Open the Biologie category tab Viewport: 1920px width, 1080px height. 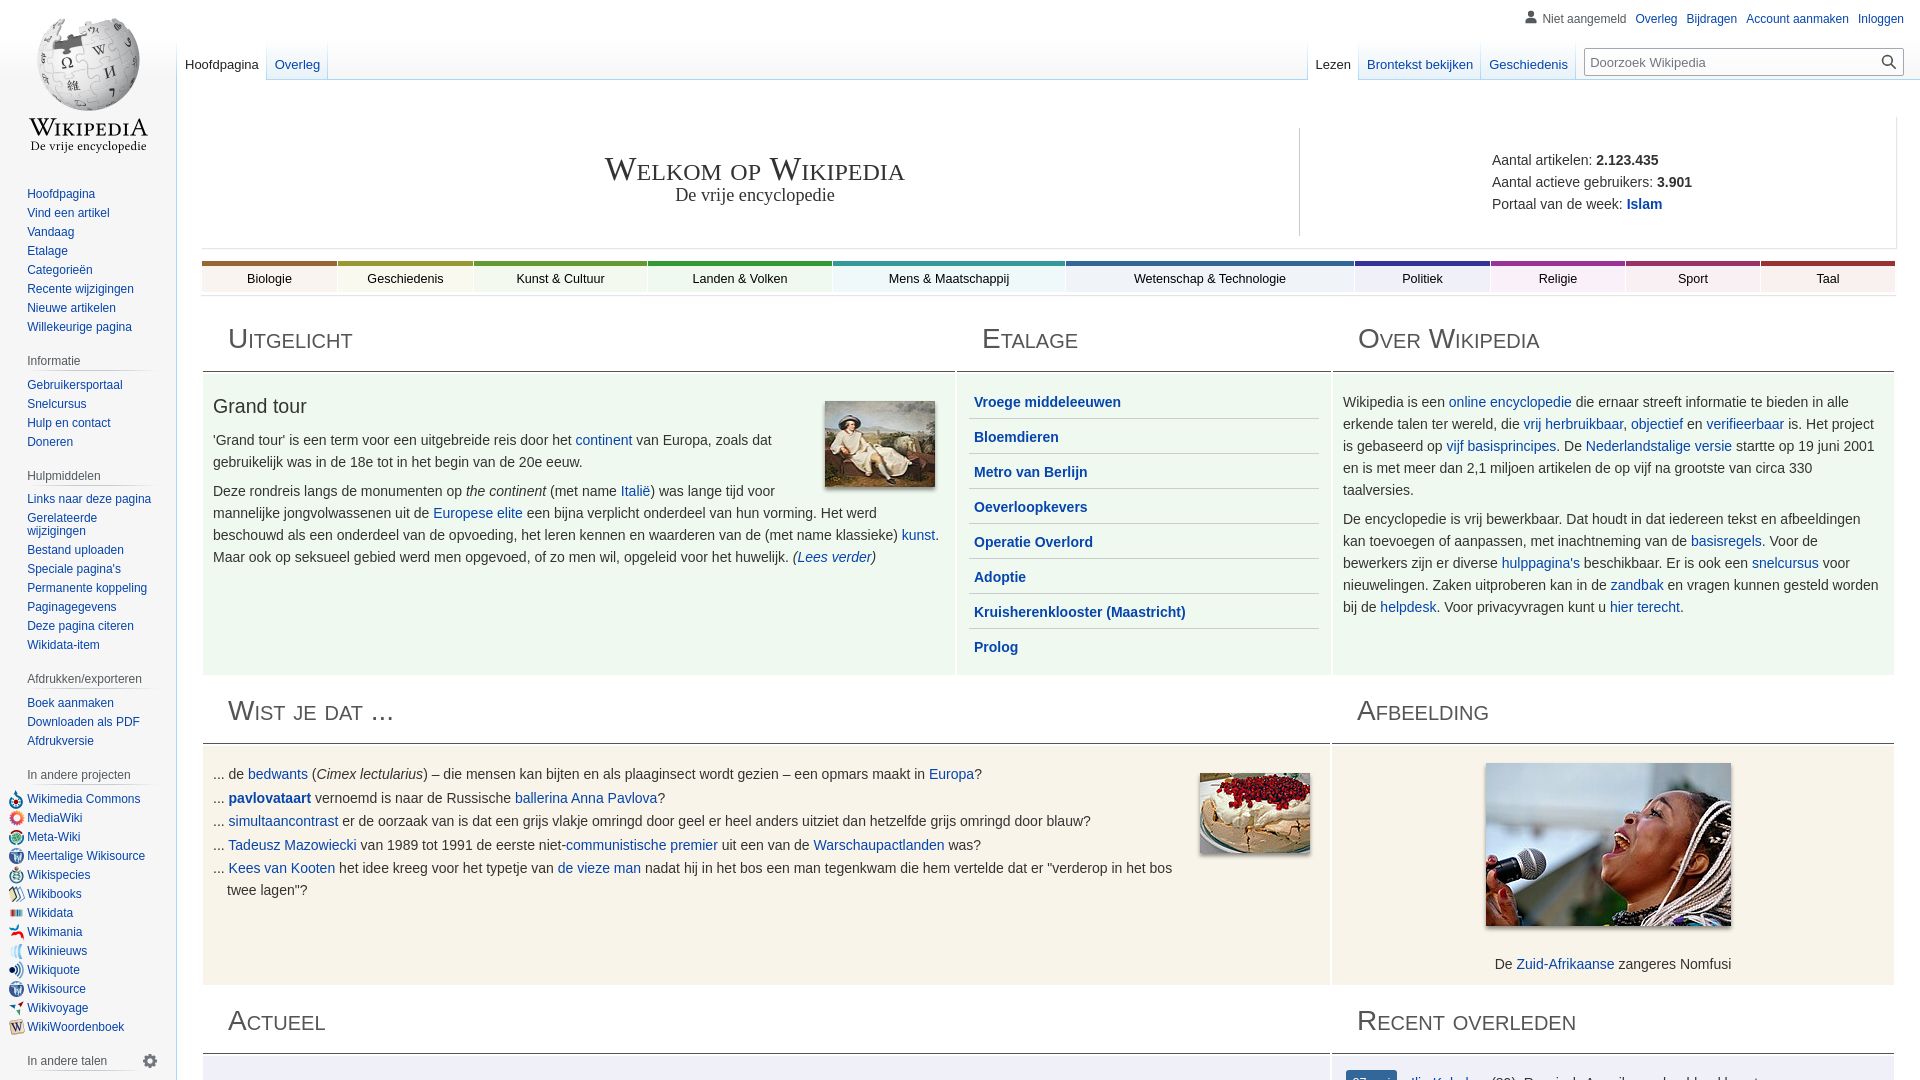[x=269, y=278]
